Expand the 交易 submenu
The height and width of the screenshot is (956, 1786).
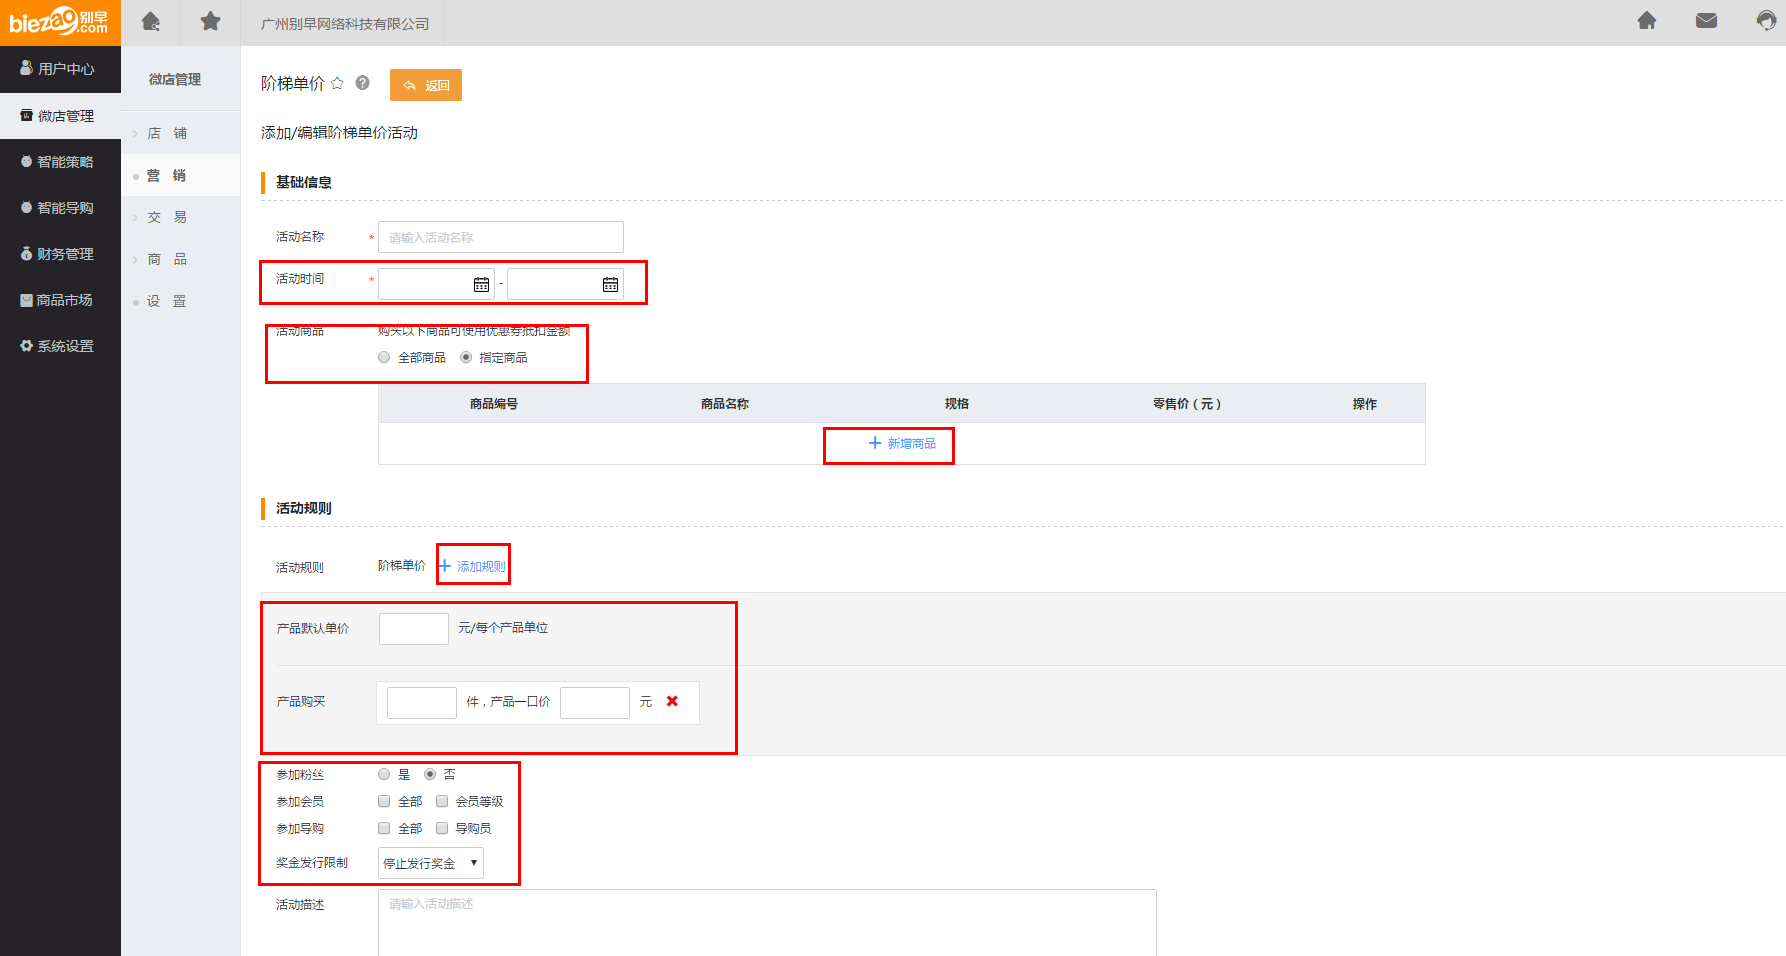pyautogui.click(x=167, y=217)
